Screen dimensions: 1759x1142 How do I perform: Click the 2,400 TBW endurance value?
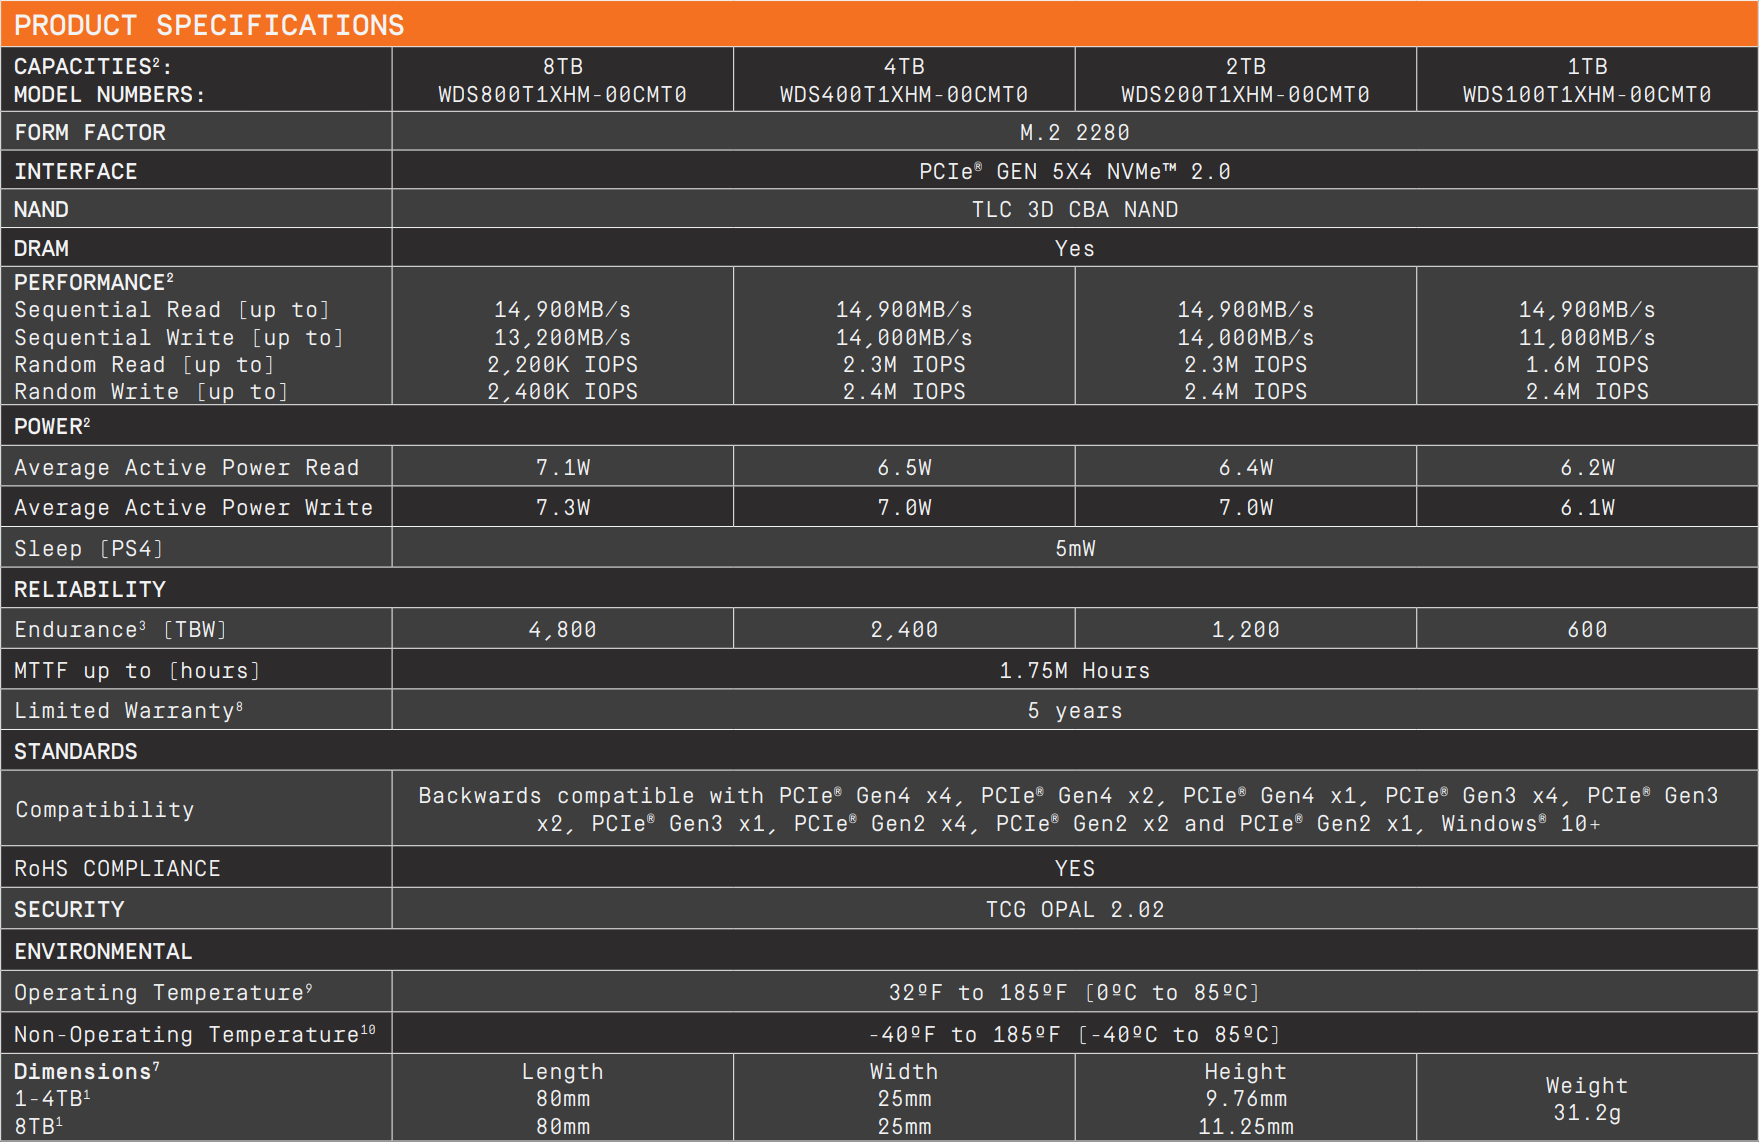[x=904, y=629]
